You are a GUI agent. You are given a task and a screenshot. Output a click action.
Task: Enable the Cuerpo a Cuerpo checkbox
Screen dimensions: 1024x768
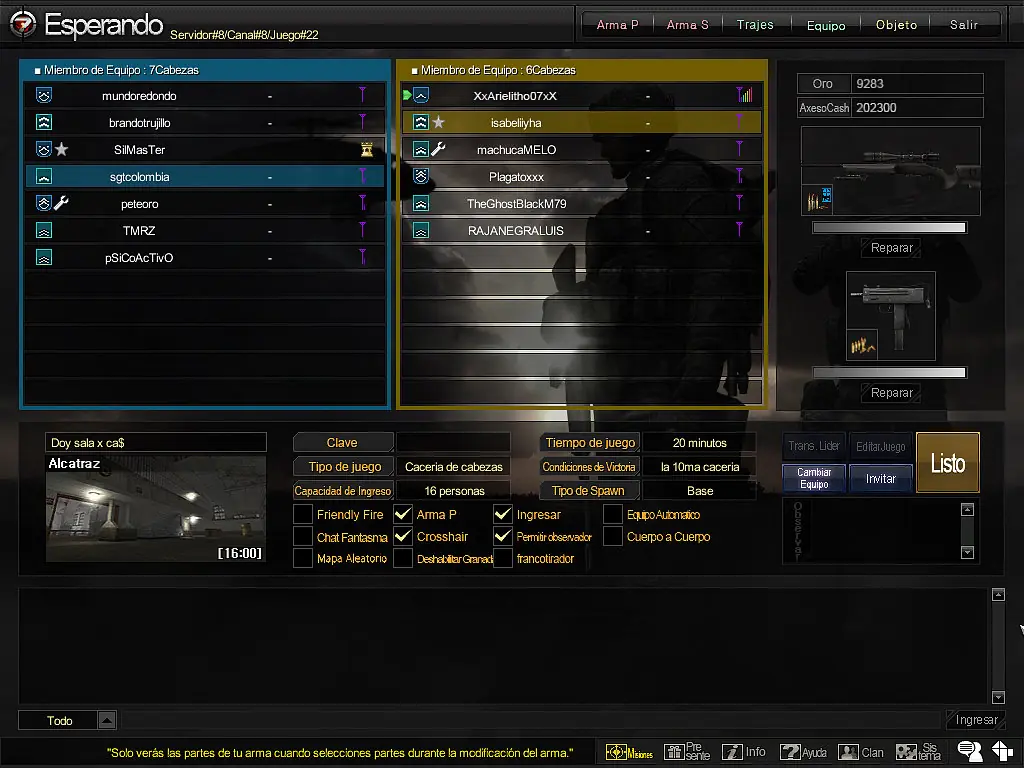[x=613, y=536]
